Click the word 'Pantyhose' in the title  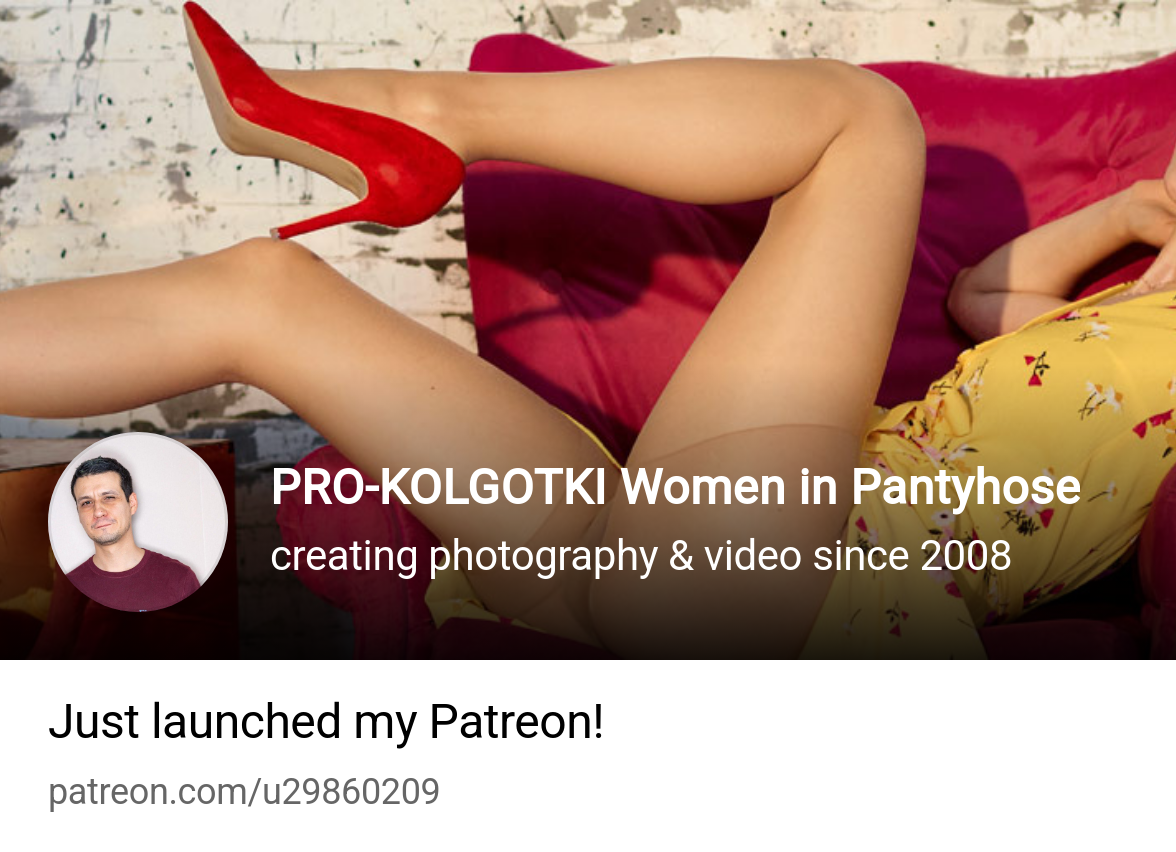[966, 489]
